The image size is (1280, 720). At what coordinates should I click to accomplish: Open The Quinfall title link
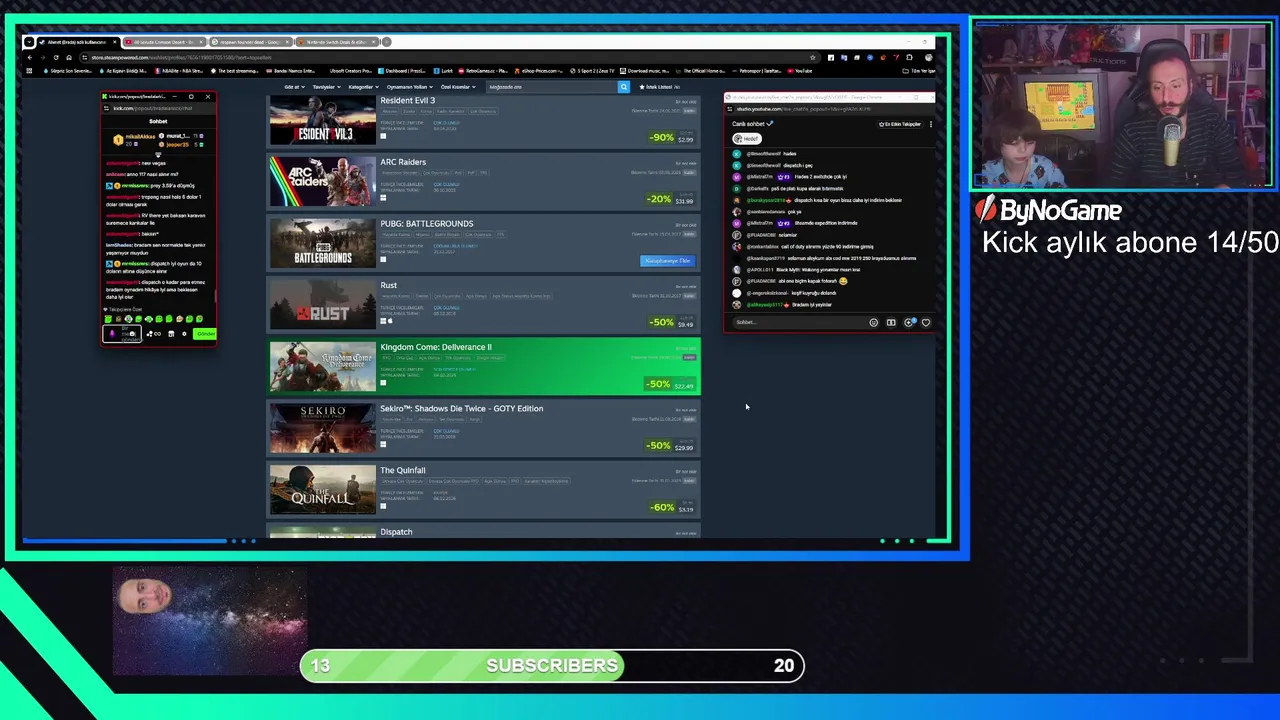[403, 471]
